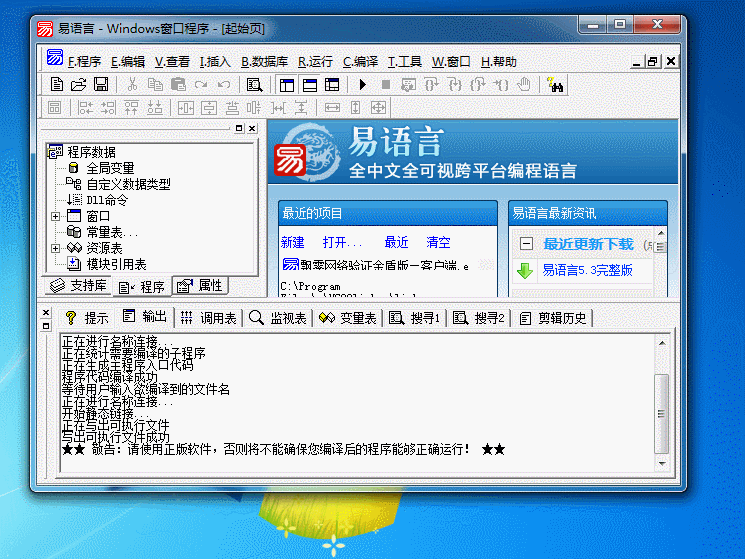
Task: Expand the 窗口 tree node
Action: (x=56, y=217)
